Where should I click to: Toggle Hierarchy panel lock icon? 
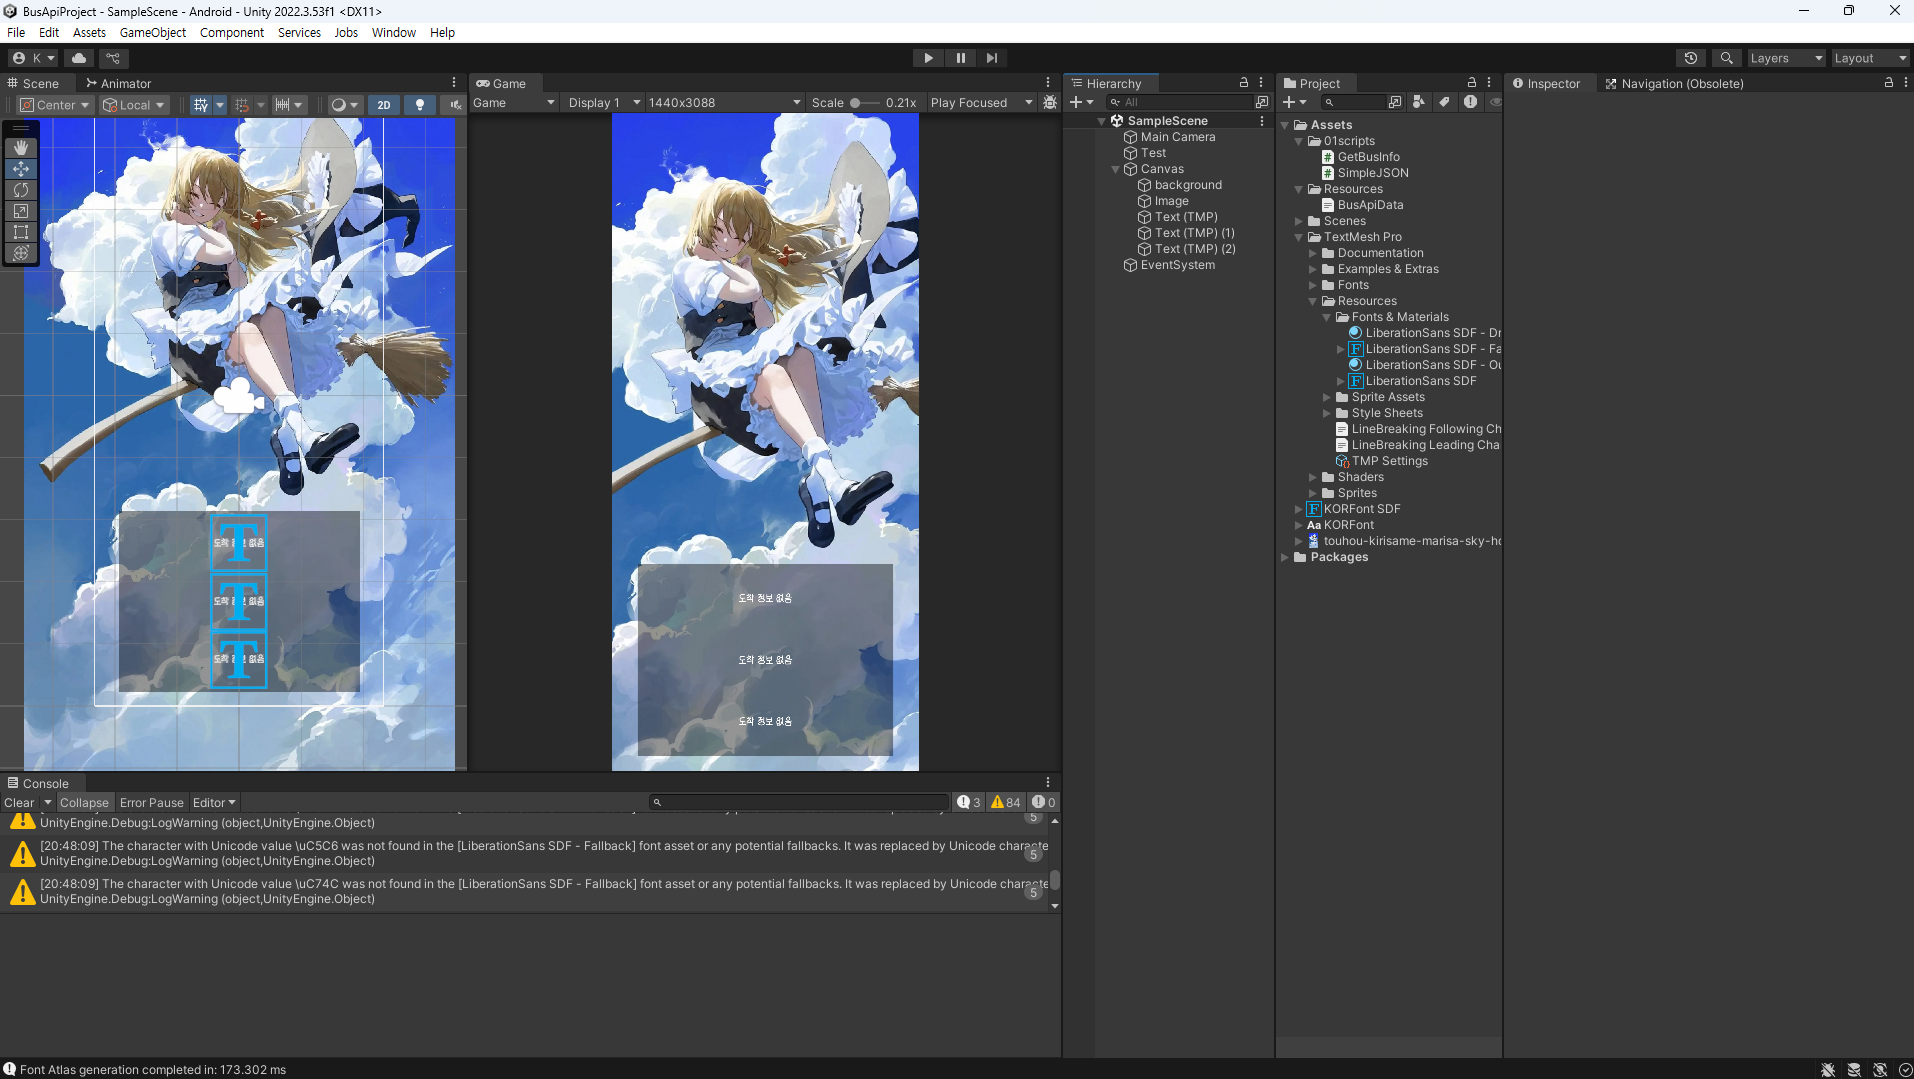coord(1243,83)
